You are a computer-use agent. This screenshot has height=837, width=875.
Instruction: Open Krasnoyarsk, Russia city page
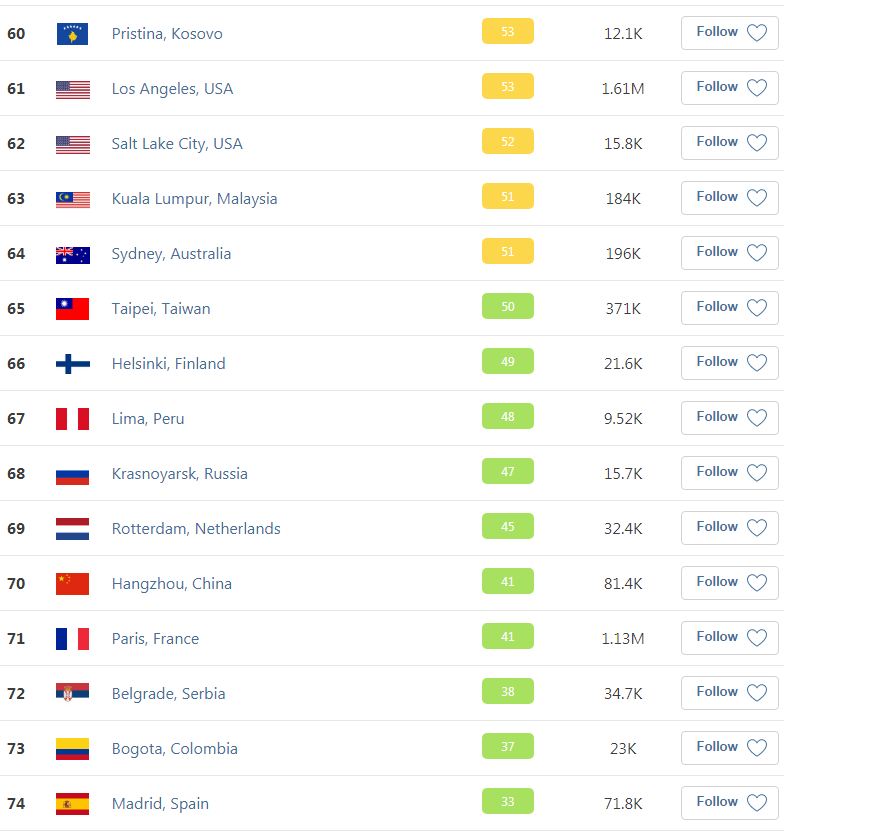pos(180,474)
